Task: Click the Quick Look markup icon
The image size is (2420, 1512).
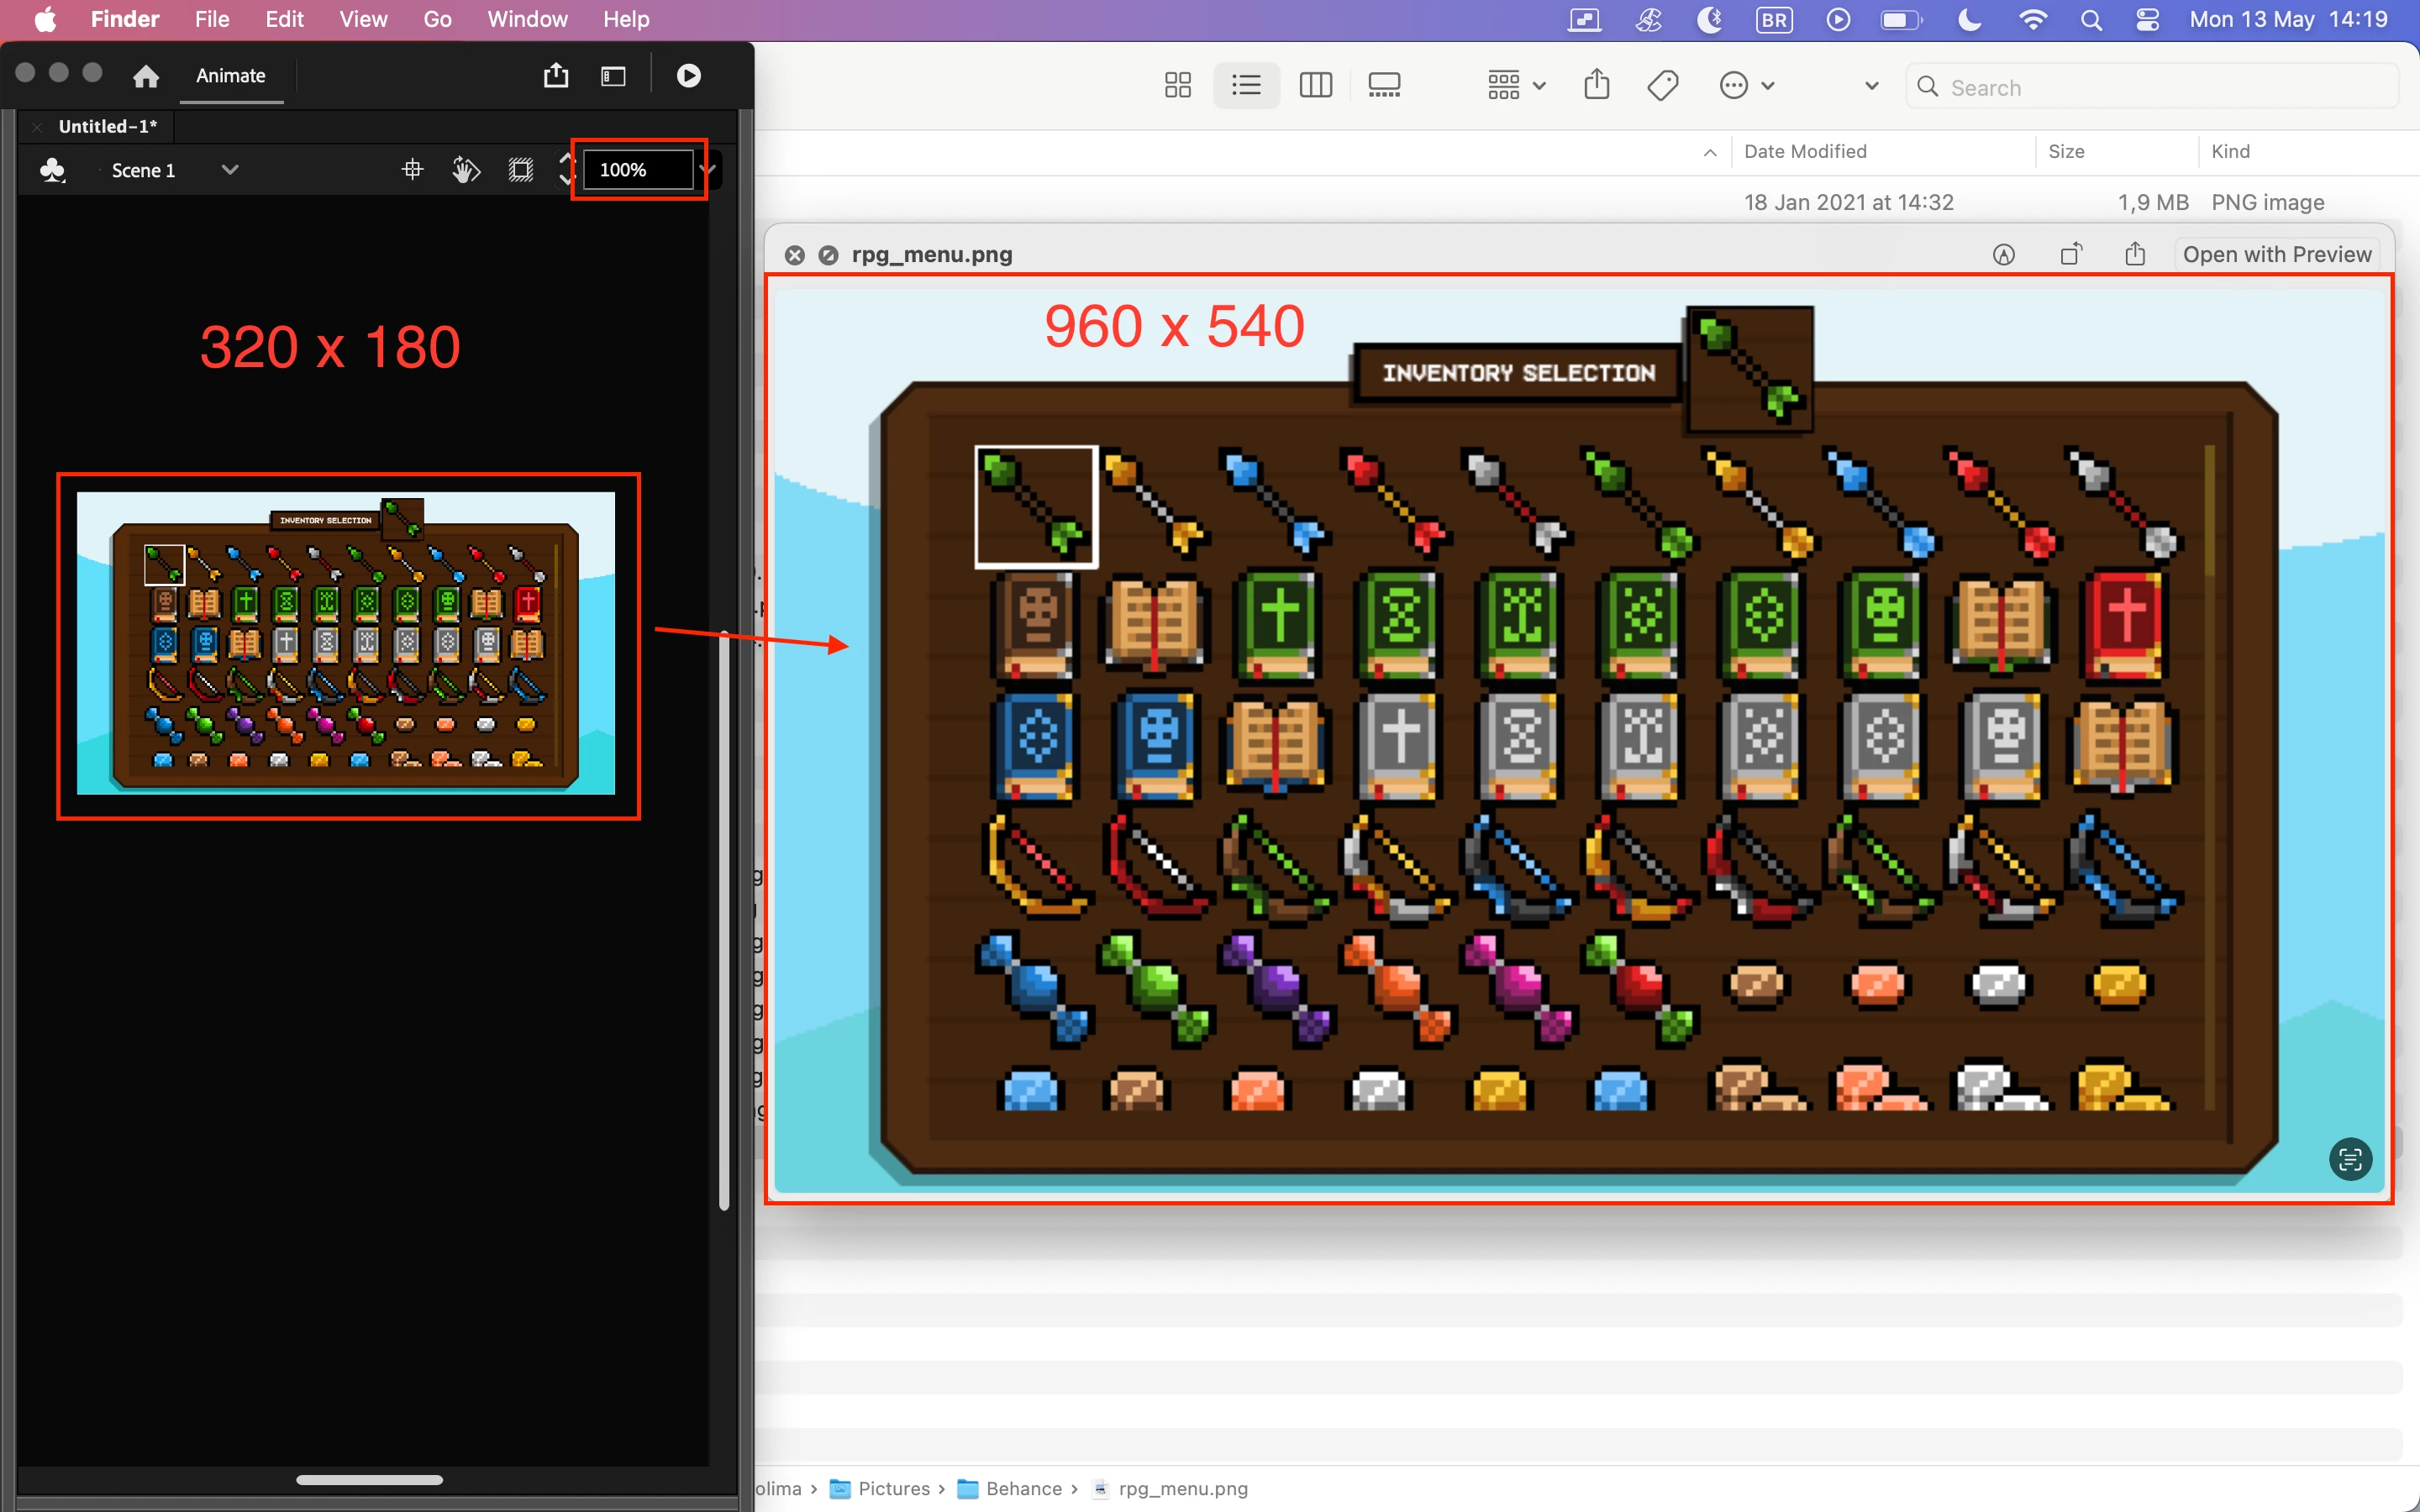Action: tap(2003, 254)
